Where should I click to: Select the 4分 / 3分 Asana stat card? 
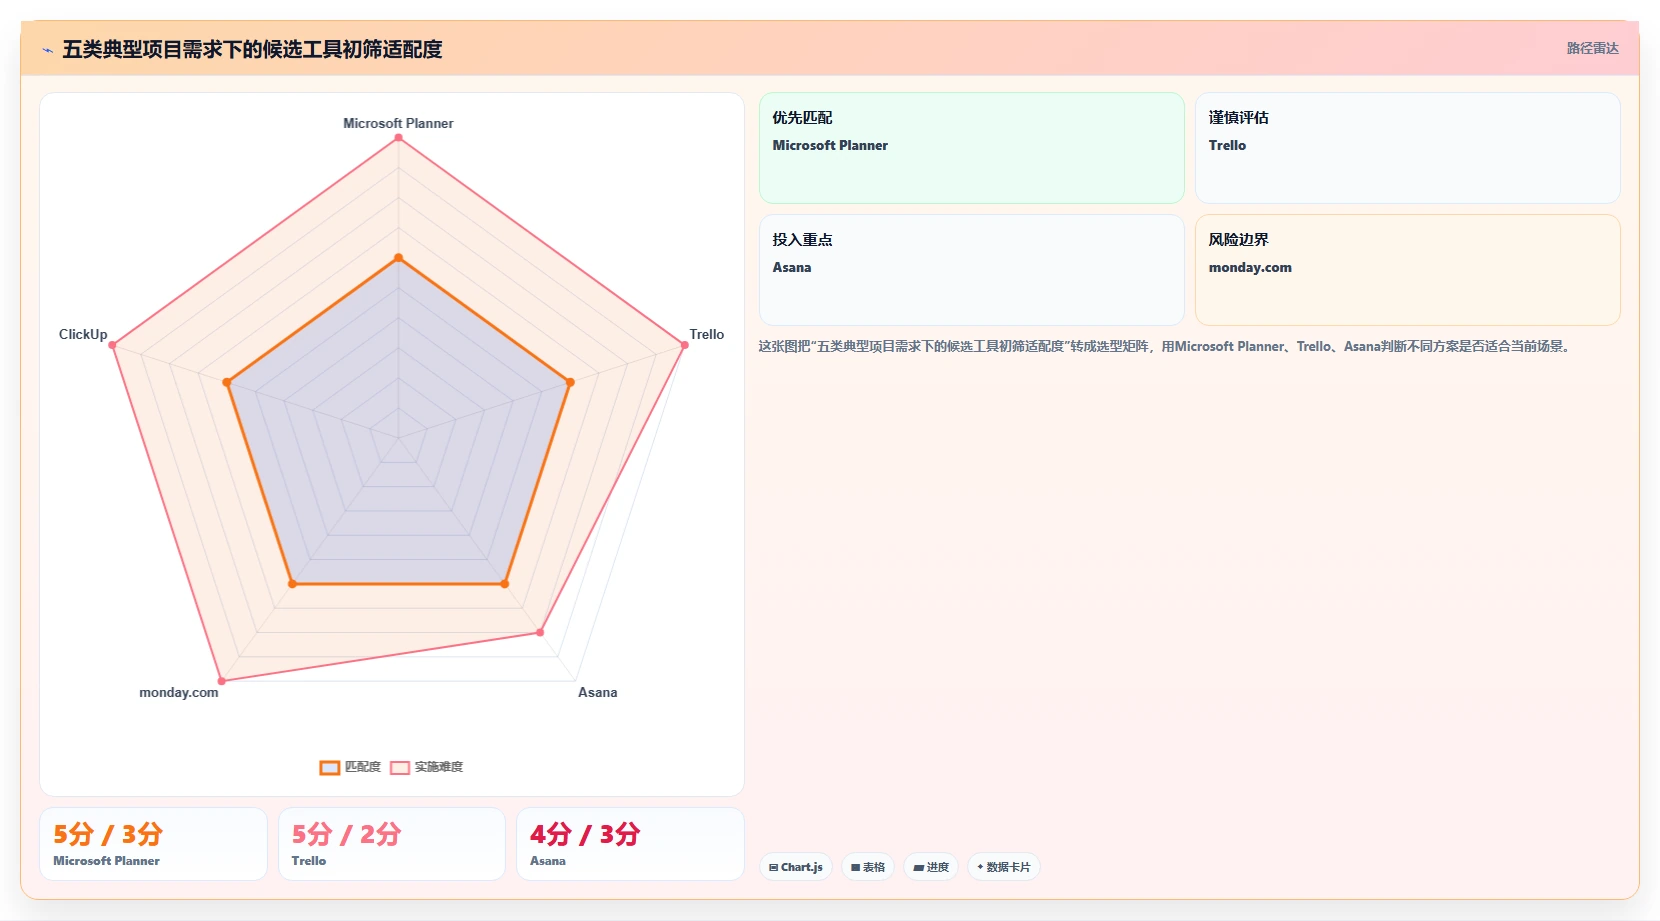pos(631,844)
